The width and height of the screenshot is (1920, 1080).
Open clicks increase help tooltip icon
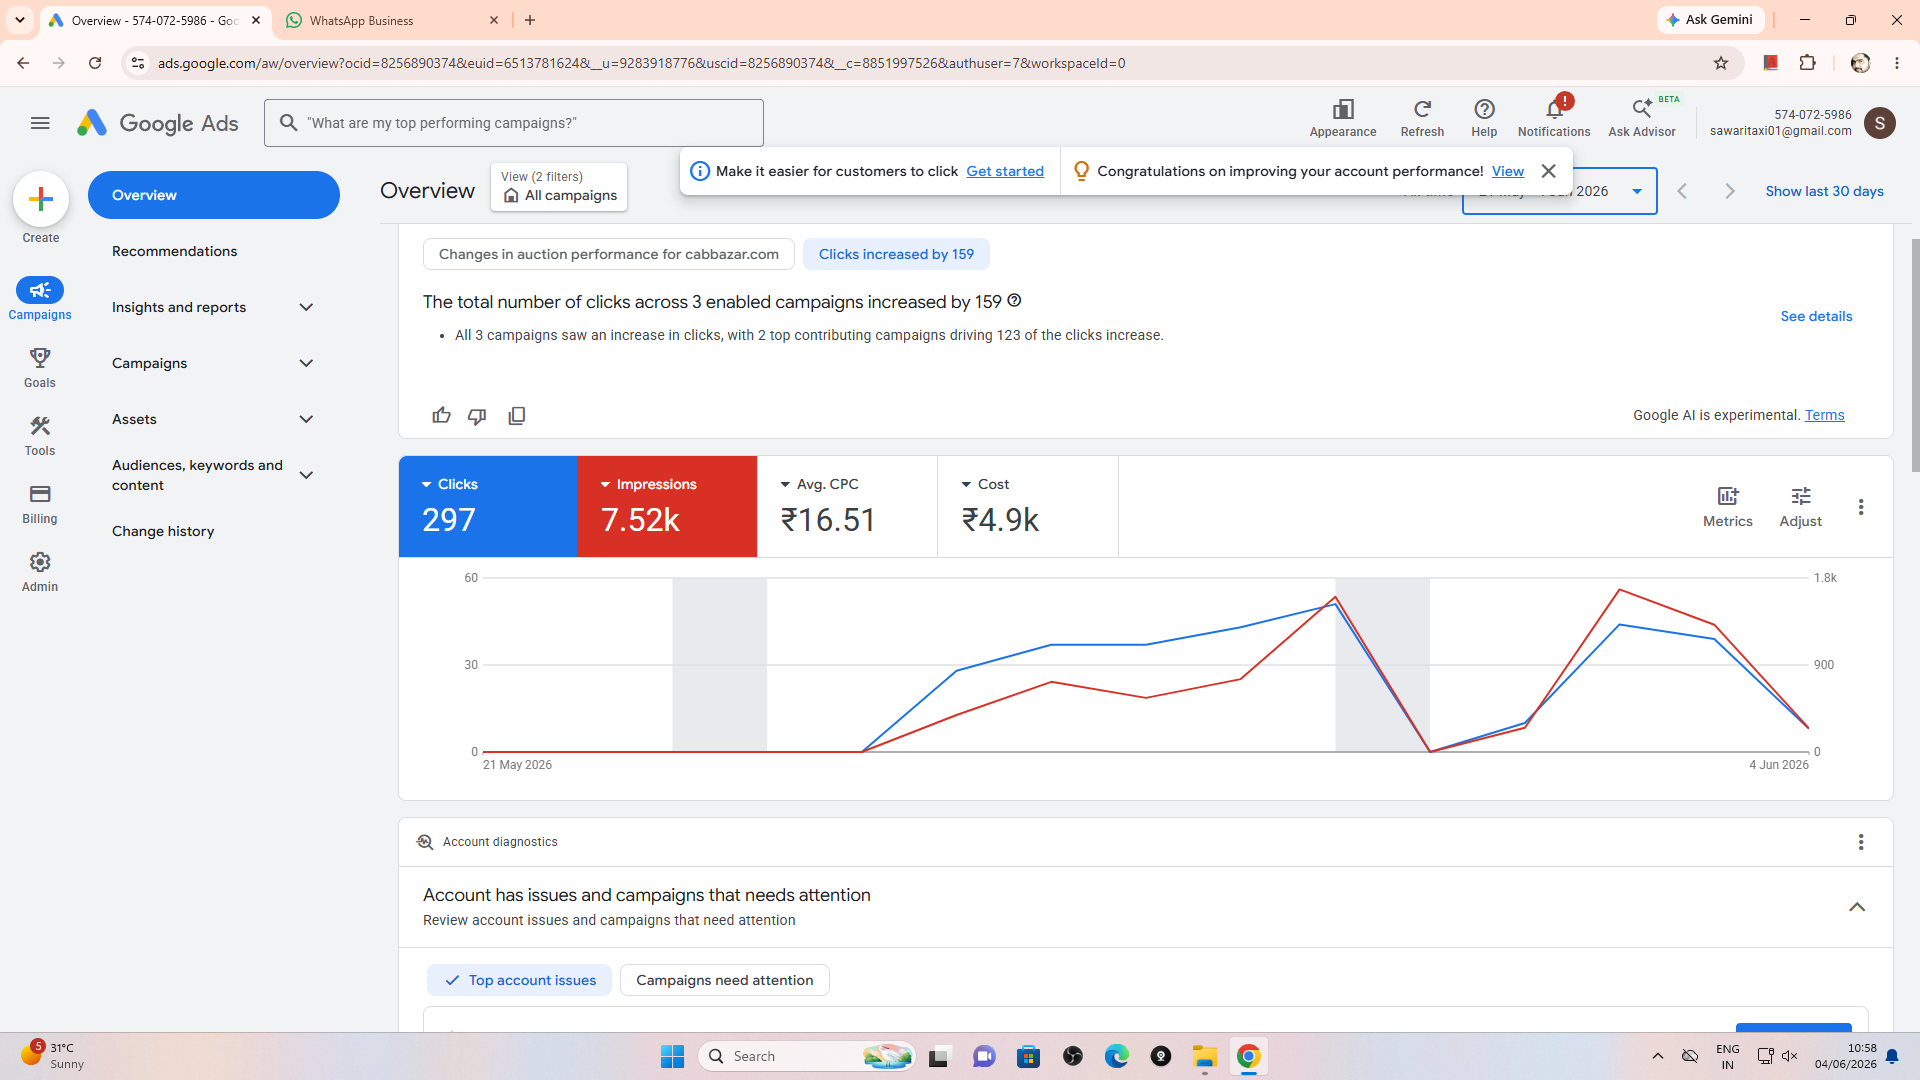[1014, 301]
